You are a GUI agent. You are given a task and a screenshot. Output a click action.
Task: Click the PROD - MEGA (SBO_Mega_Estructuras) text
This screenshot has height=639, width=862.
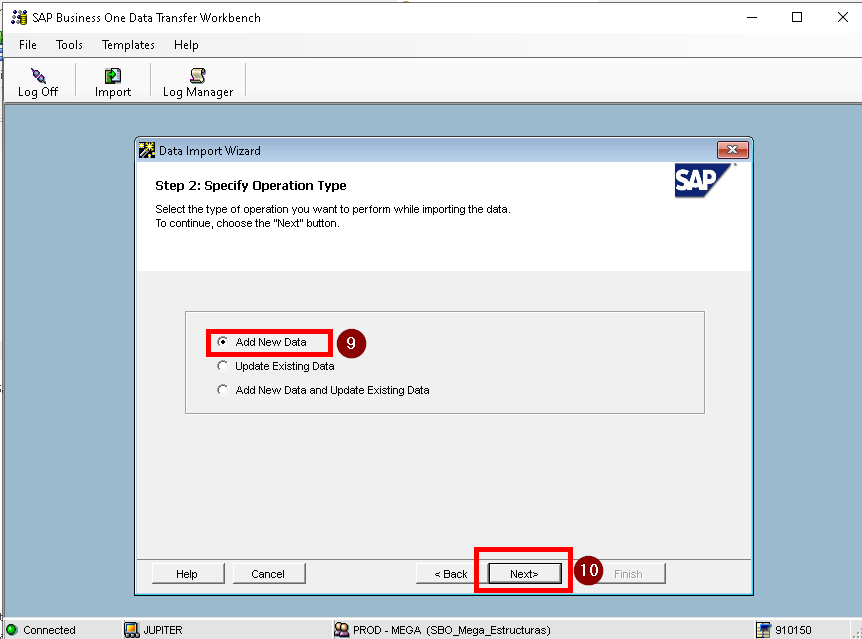451,630
